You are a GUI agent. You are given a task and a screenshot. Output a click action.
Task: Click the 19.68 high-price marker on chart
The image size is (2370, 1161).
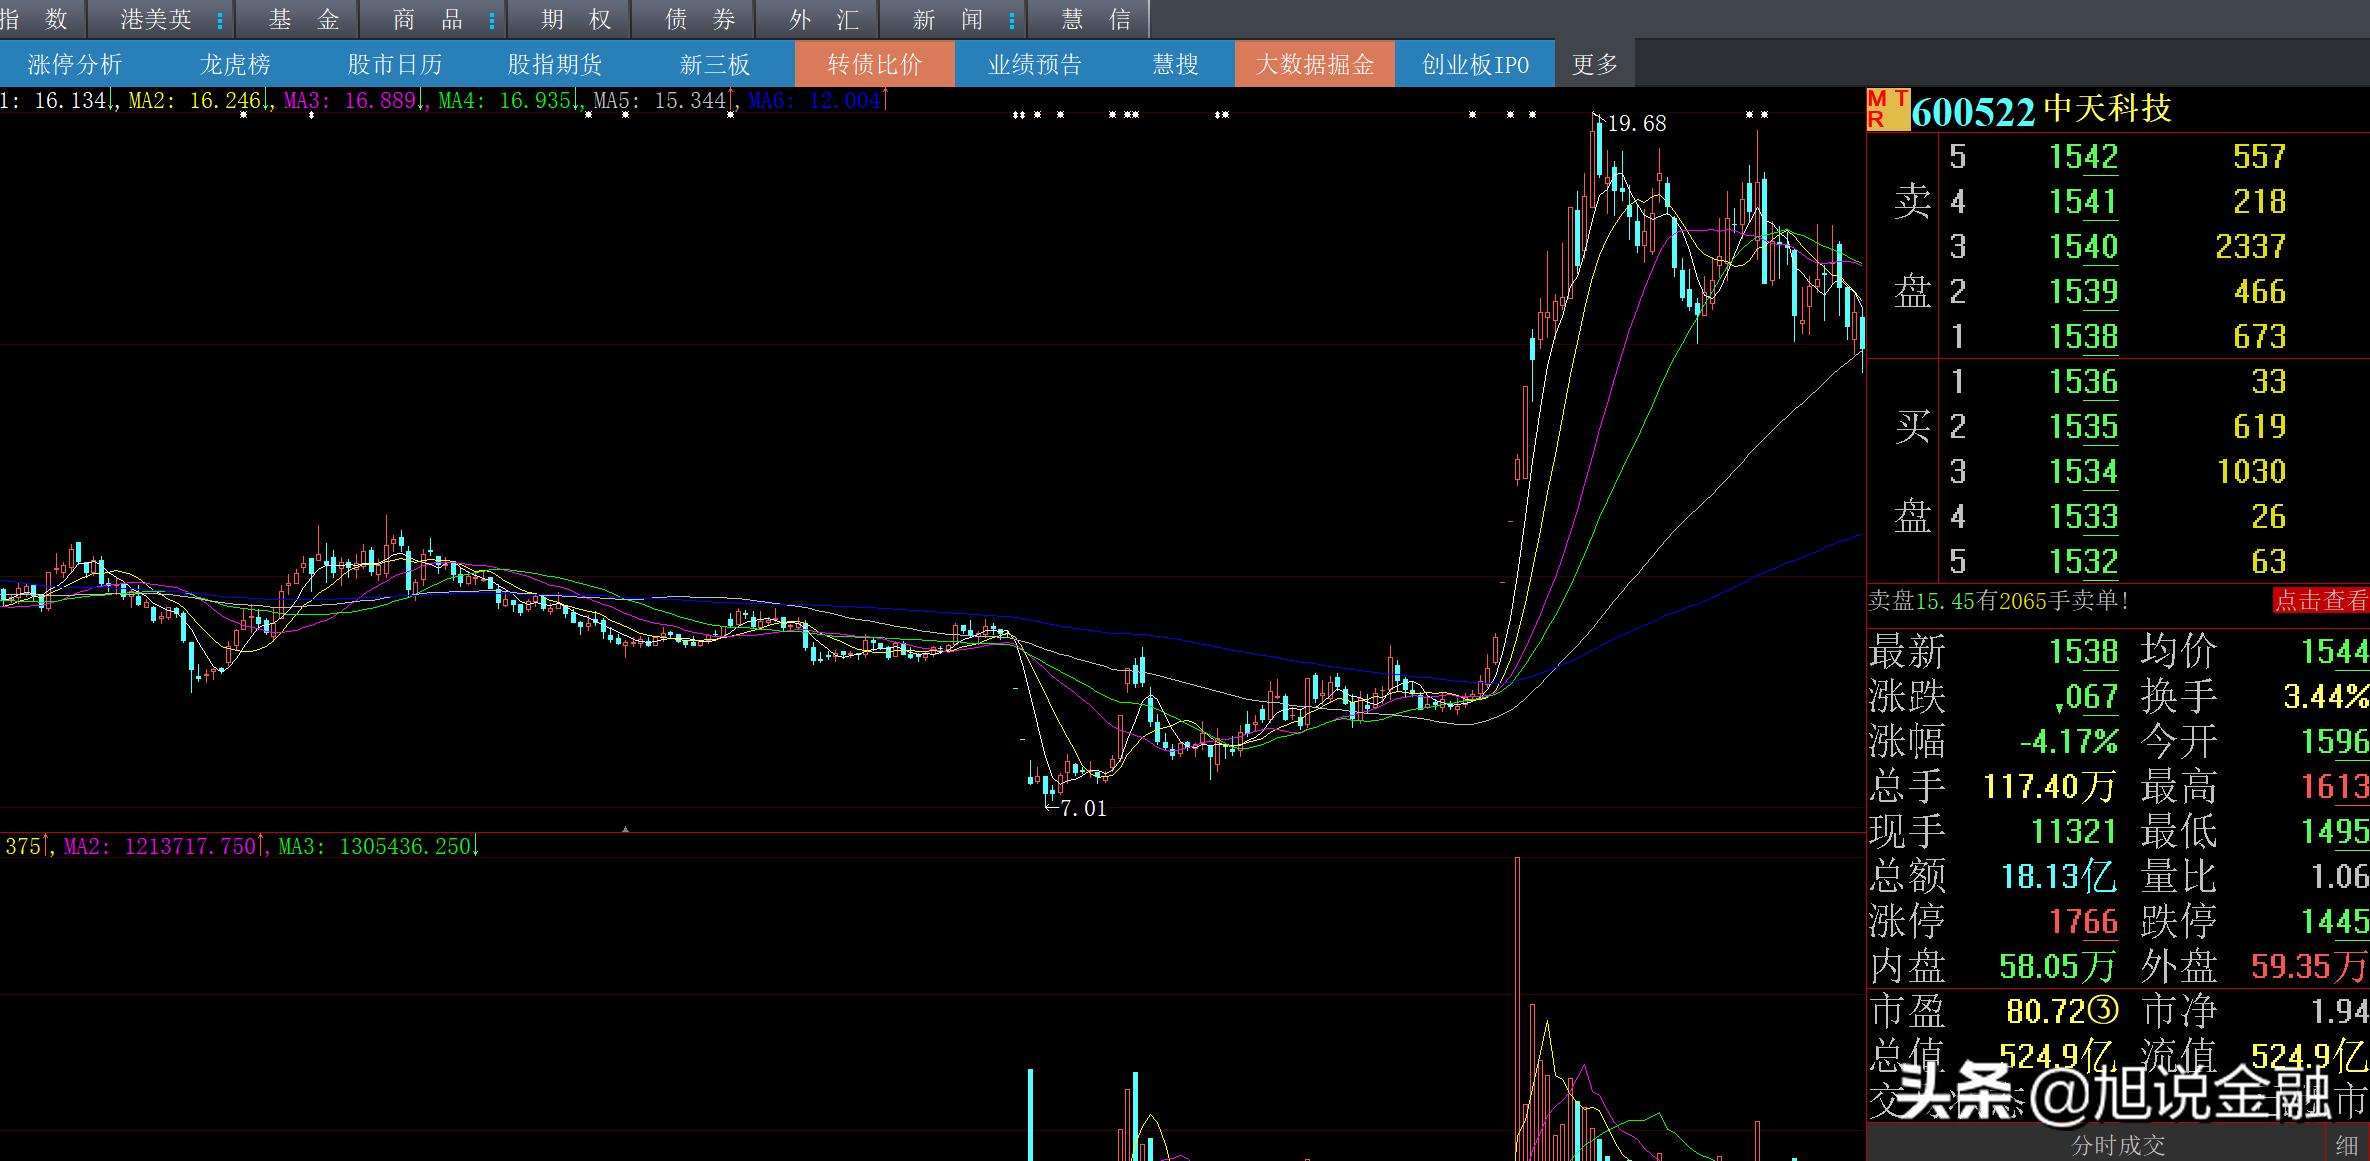click(1636, 124)
